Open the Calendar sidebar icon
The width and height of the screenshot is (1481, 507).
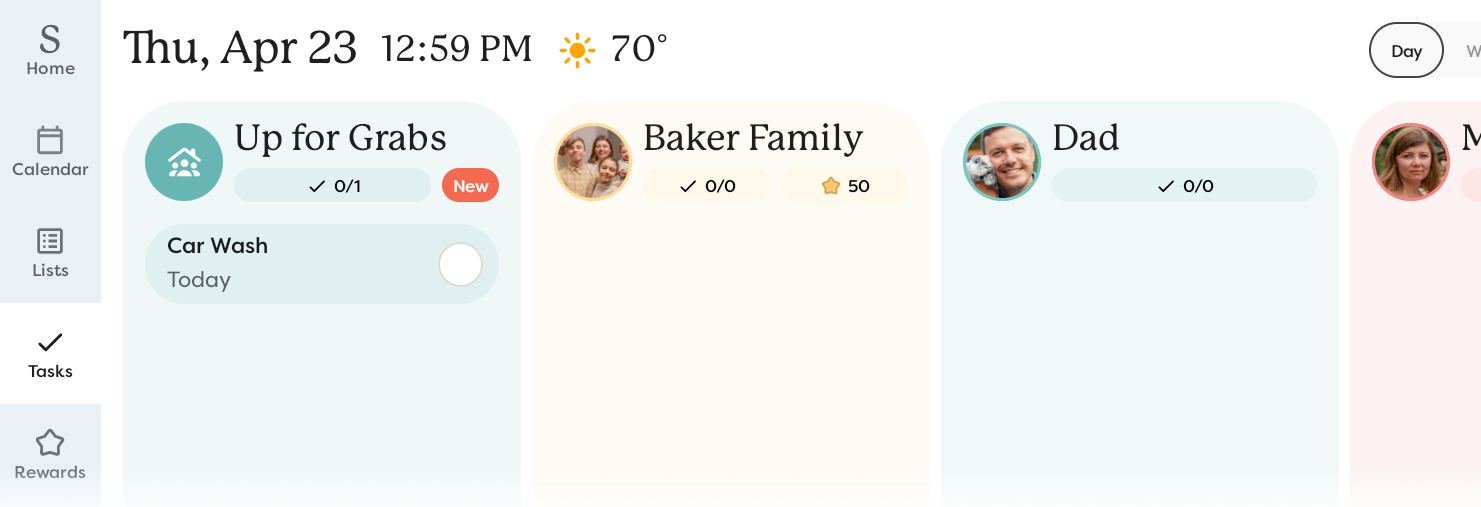point(50,141)
